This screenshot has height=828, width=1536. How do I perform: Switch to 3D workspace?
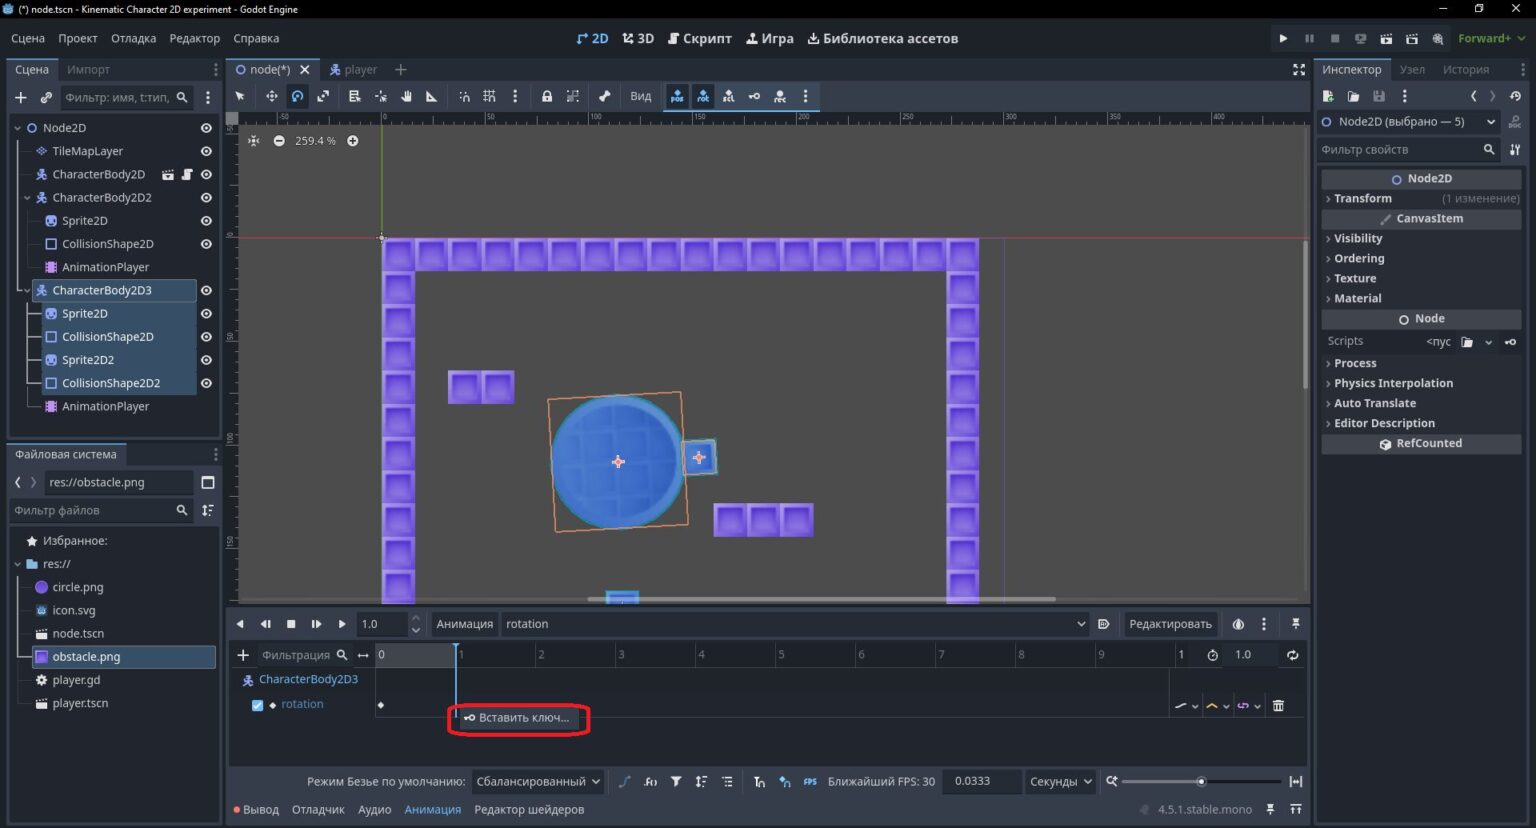[638, 38]
